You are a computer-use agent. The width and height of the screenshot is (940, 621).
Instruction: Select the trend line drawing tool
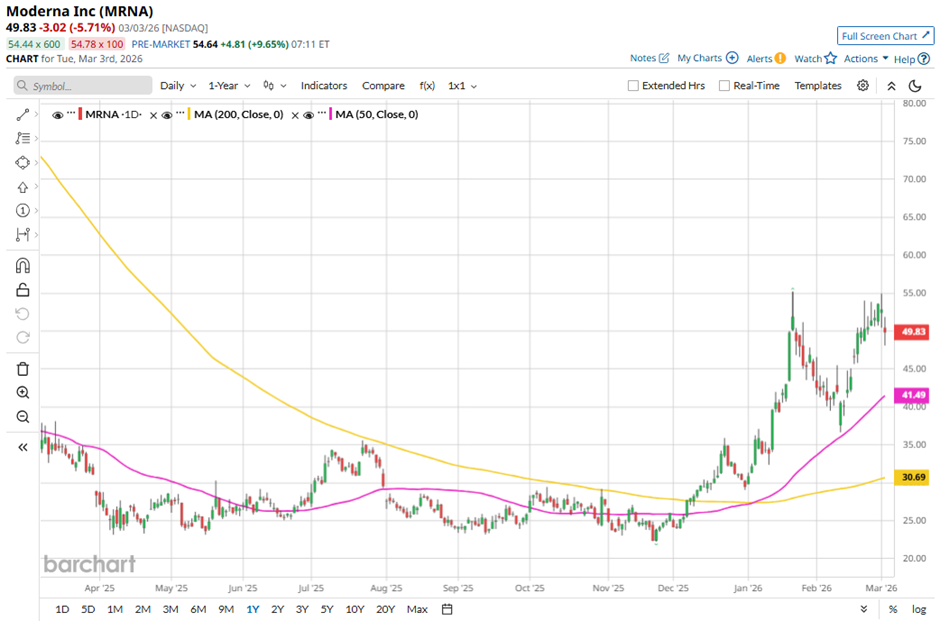tap(22, 115)
